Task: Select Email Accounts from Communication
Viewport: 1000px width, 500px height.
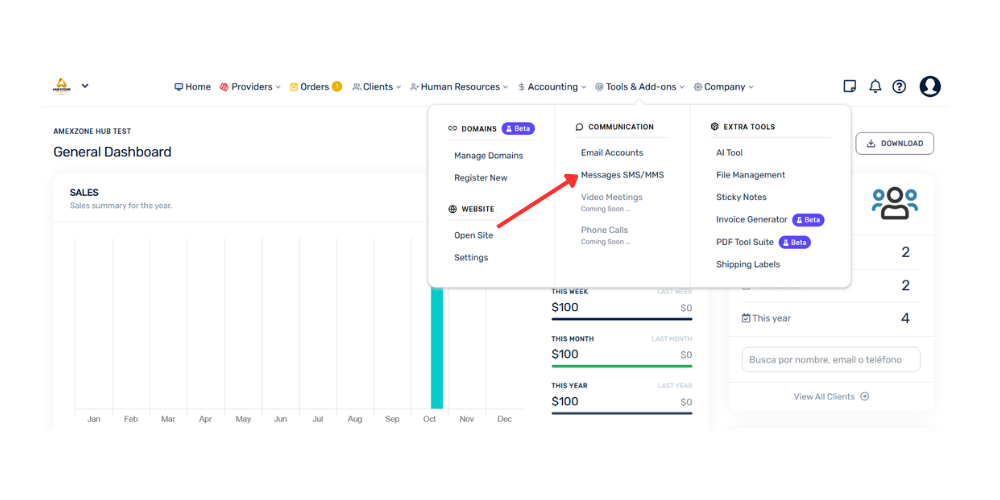Action: tap(612, 152)
